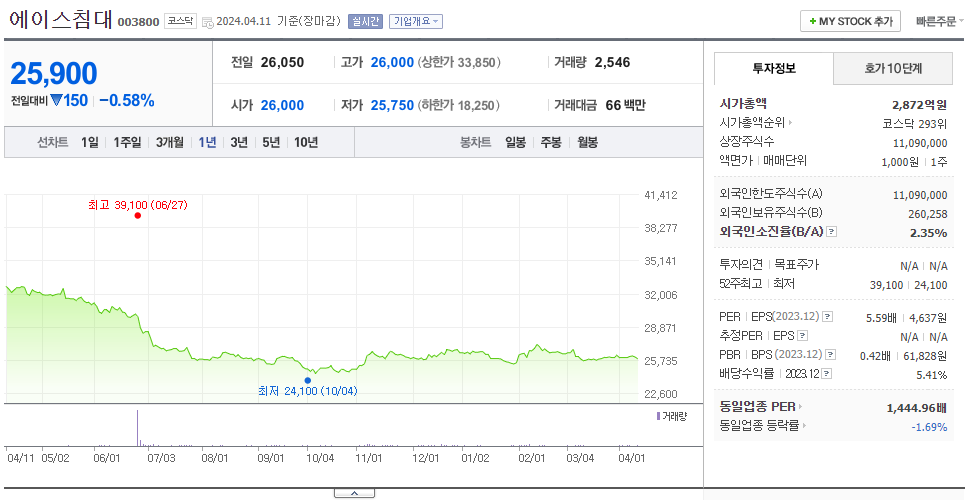Select 1일 line chart period

coord(90,143)
